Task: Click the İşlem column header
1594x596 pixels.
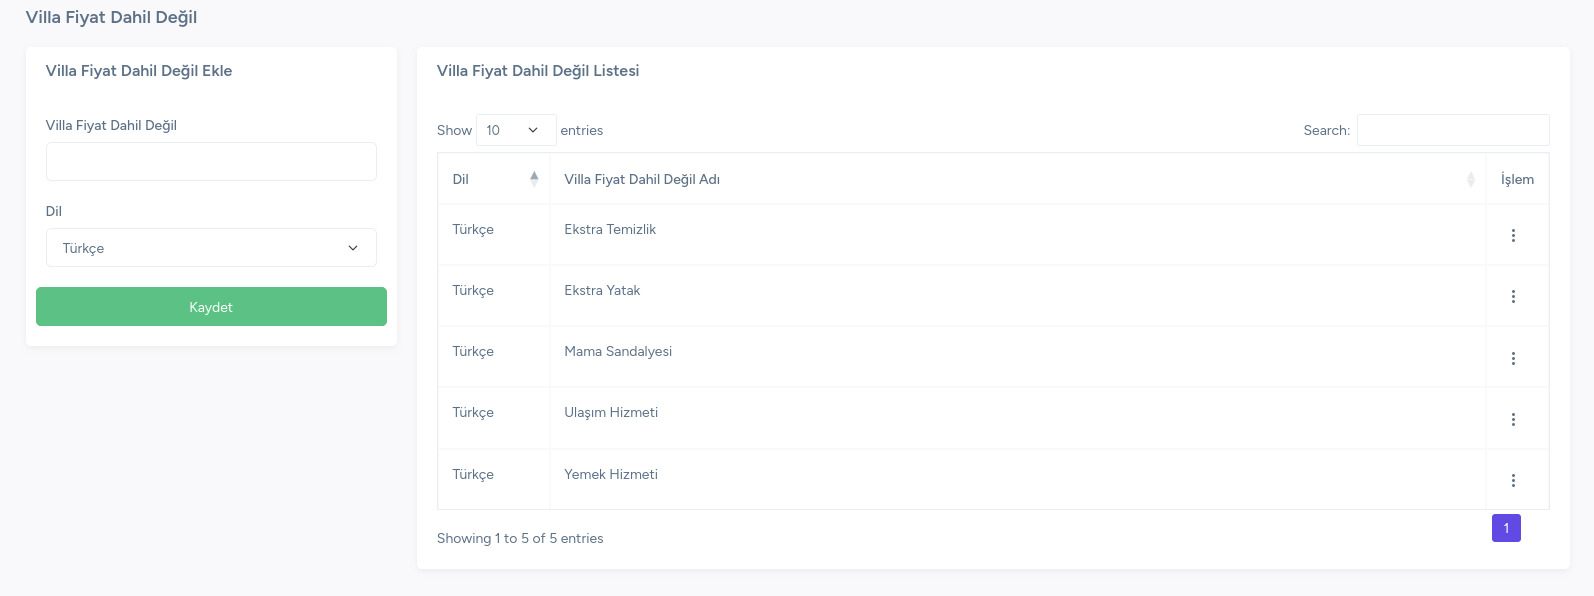Action: point(1517,179)
